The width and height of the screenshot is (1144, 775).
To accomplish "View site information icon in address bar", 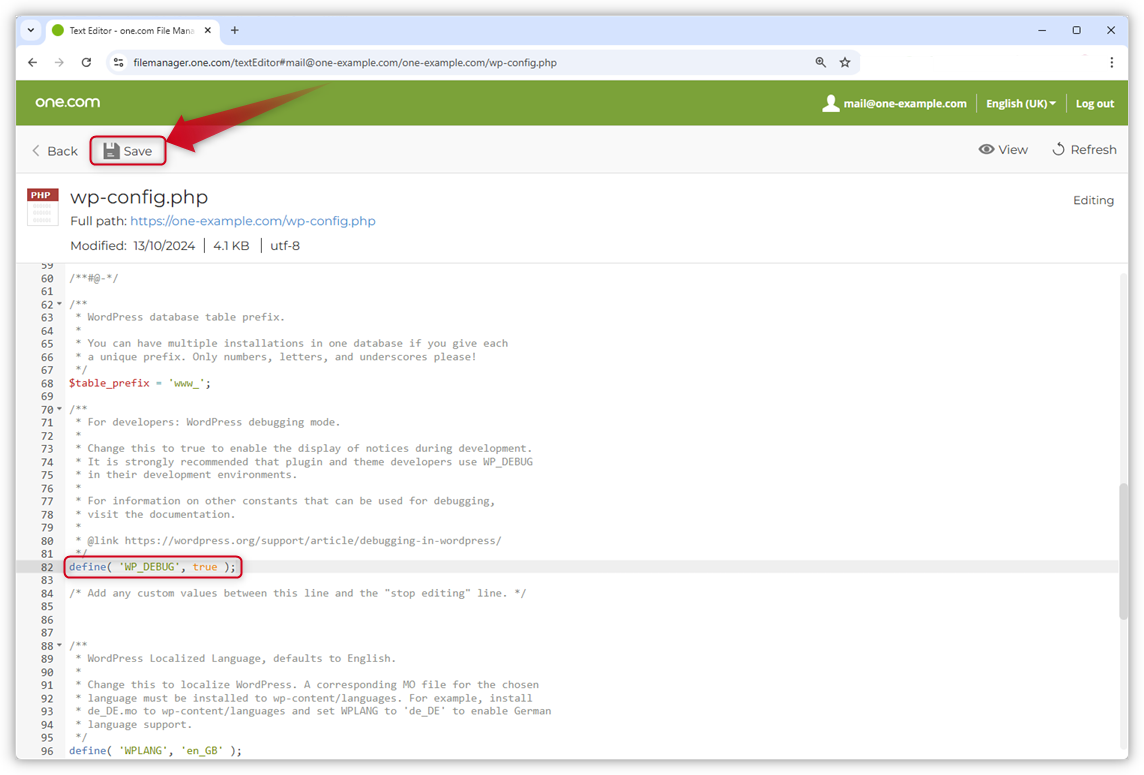I will coord(118,62).
